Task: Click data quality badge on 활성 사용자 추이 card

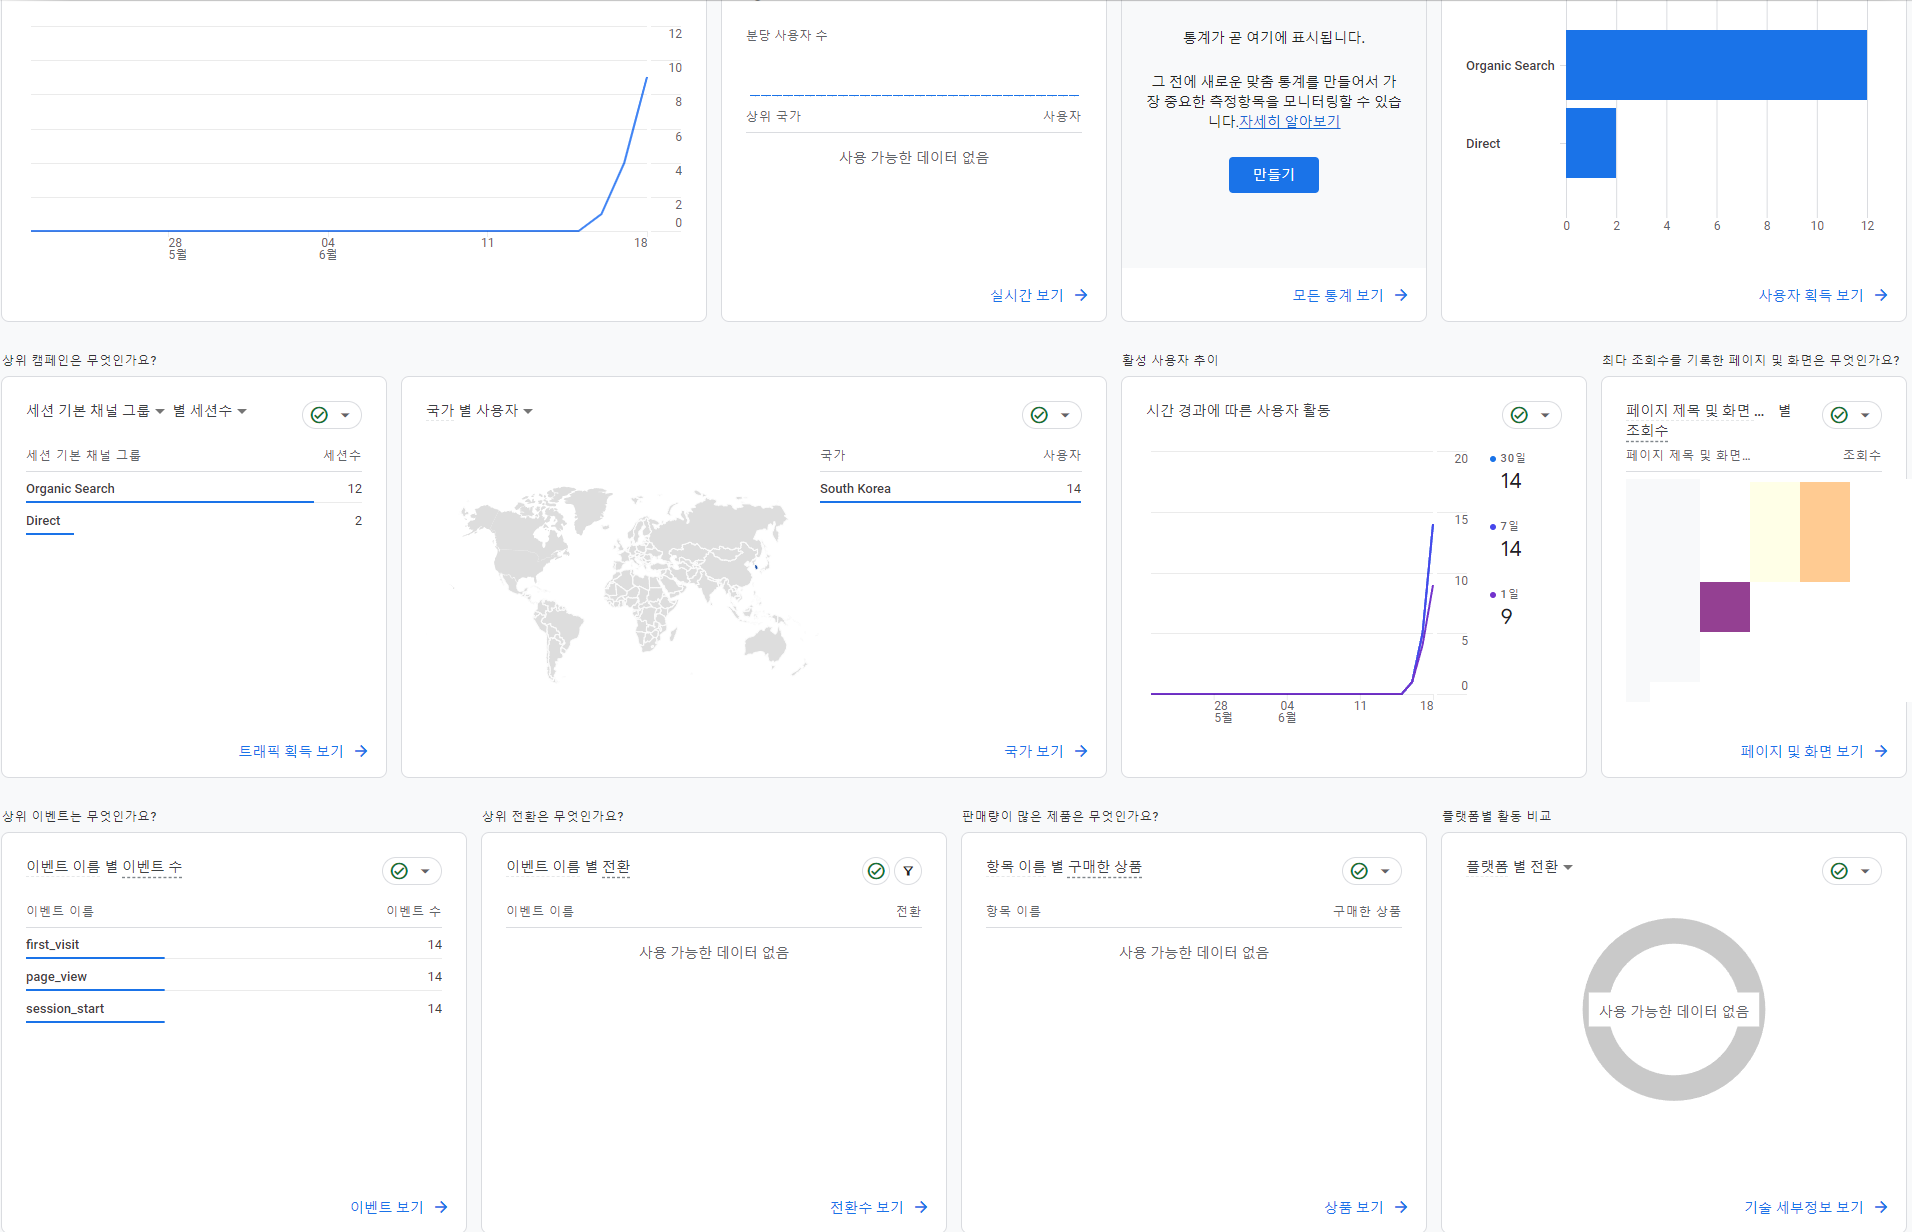Action: click(x=1518, y=414)
